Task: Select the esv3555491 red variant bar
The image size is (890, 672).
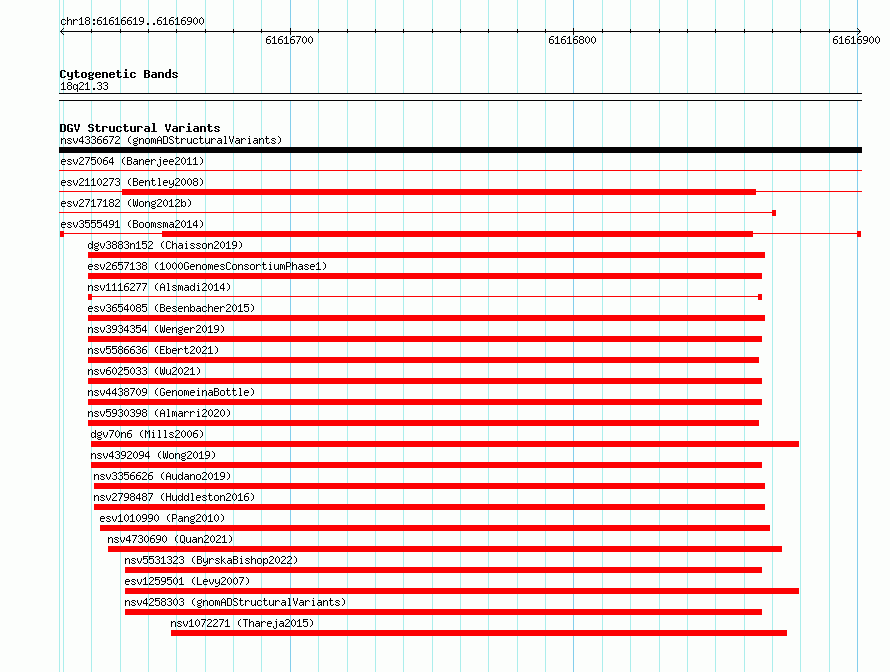Action: (x=457, y=234)
